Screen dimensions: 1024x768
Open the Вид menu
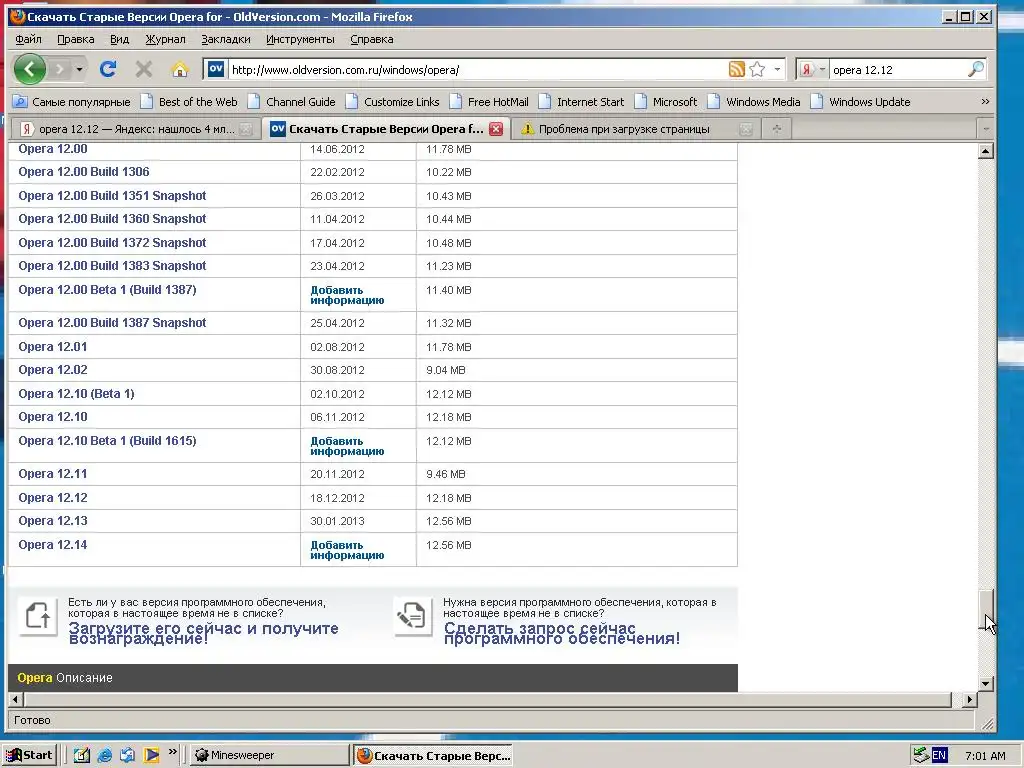(120, 39)
